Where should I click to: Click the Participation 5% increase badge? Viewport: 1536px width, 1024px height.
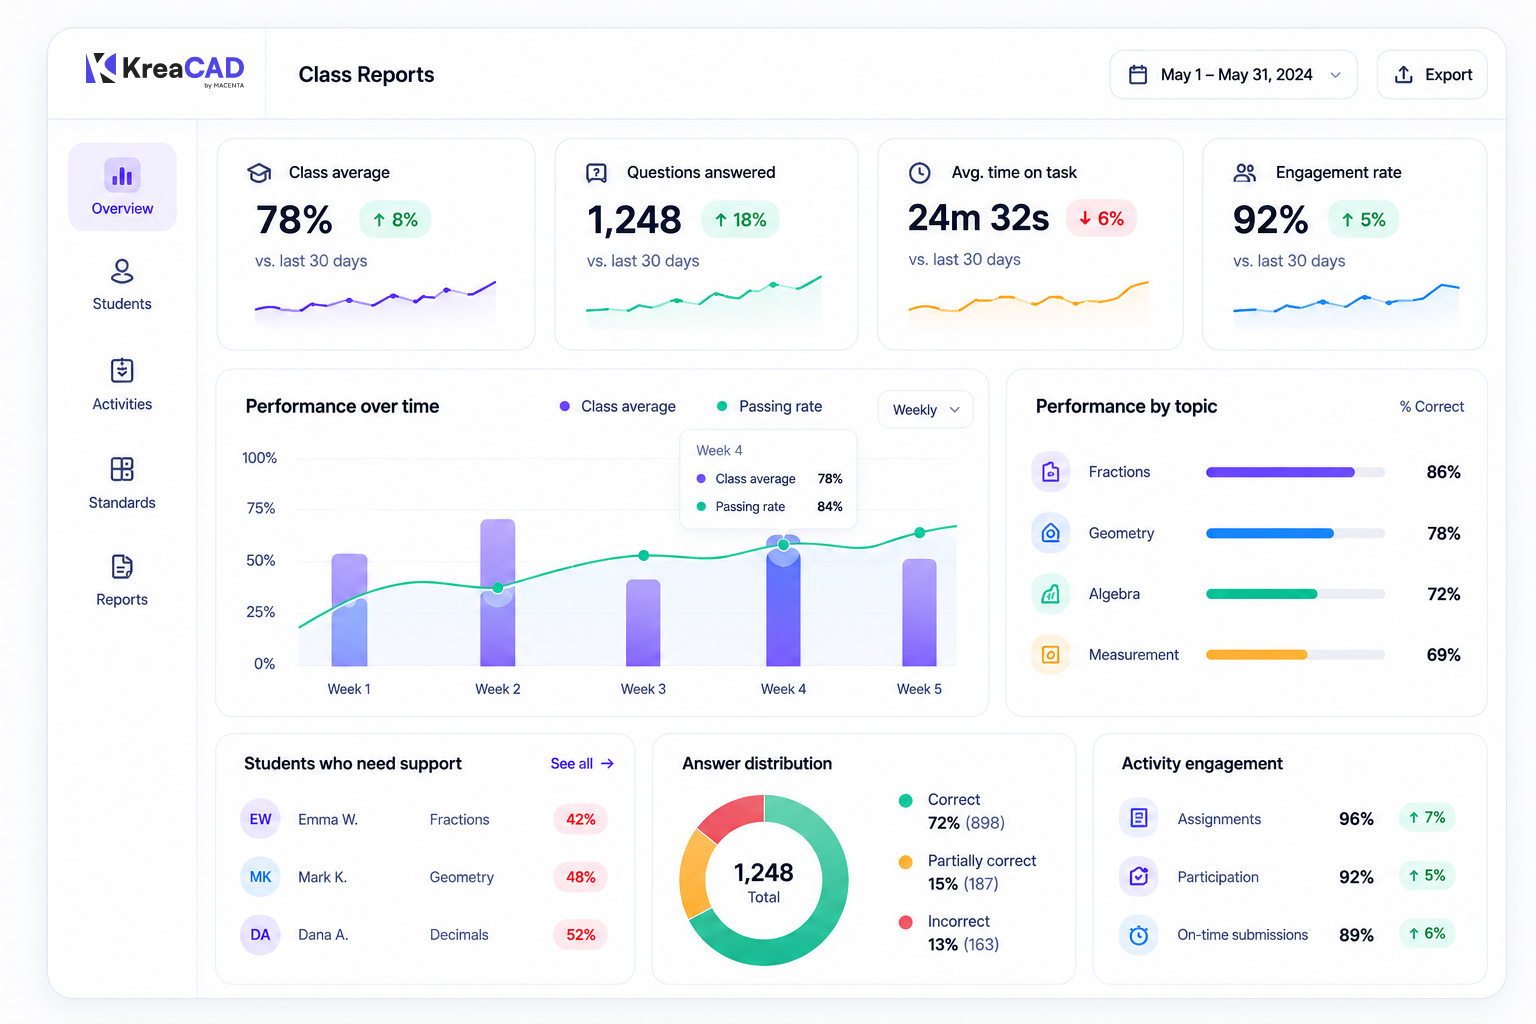[1426, 876]
